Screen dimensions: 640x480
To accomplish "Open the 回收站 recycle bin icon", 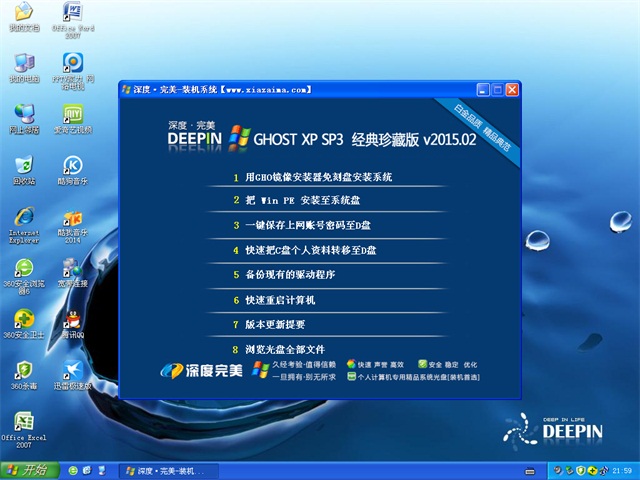I will [x=23, y=166].
